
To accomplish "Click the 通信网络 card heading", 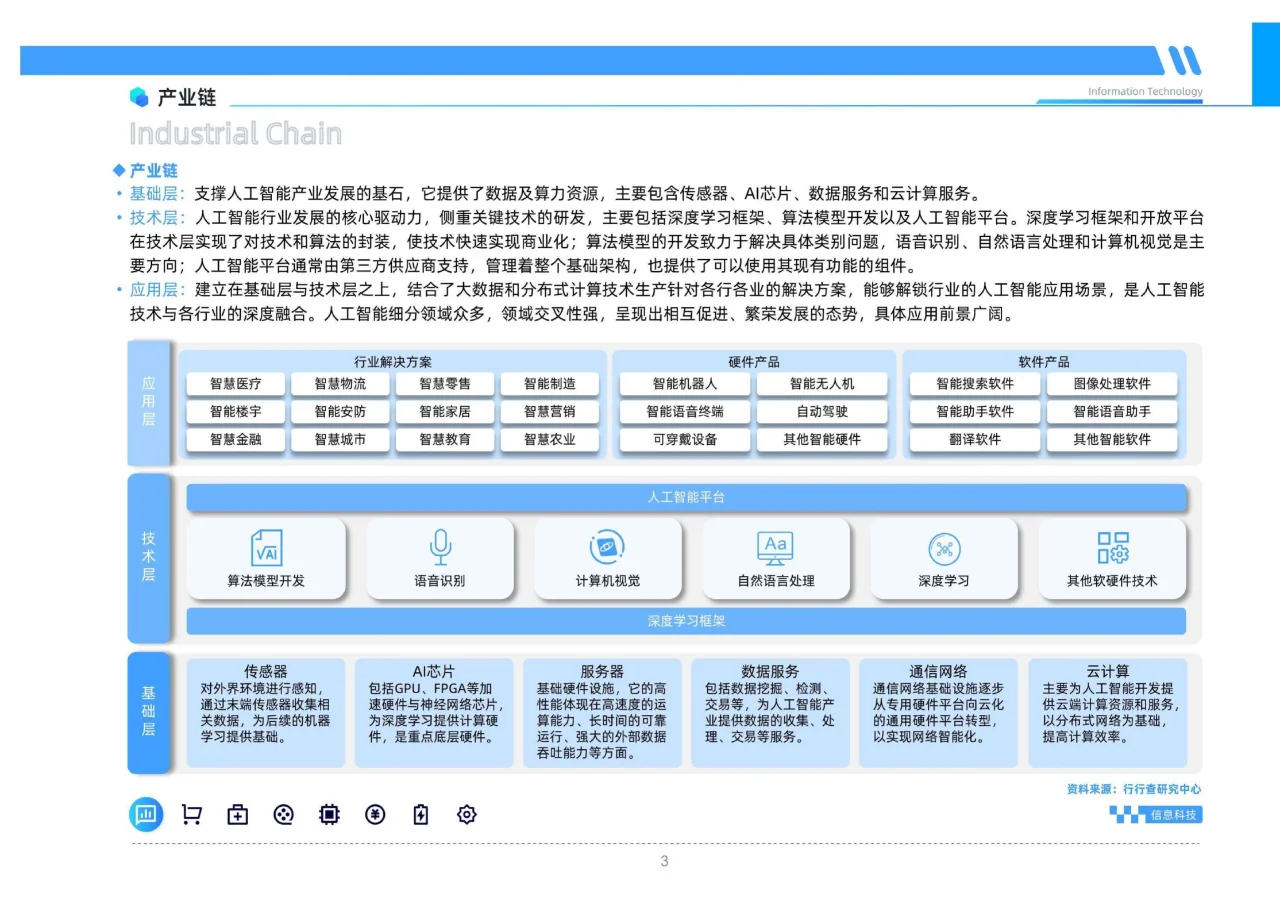I will click(x=938, y=672).
